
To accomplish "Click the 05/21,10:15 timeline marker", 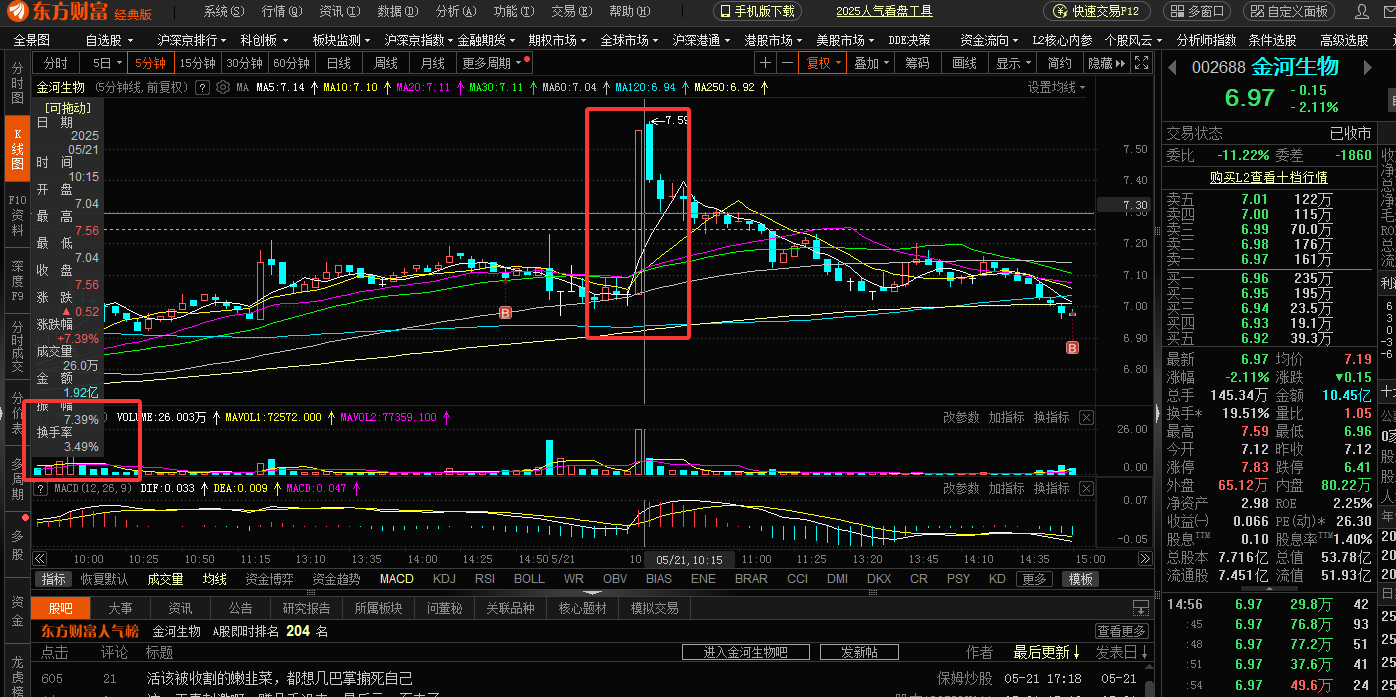I will coord(689,559).
